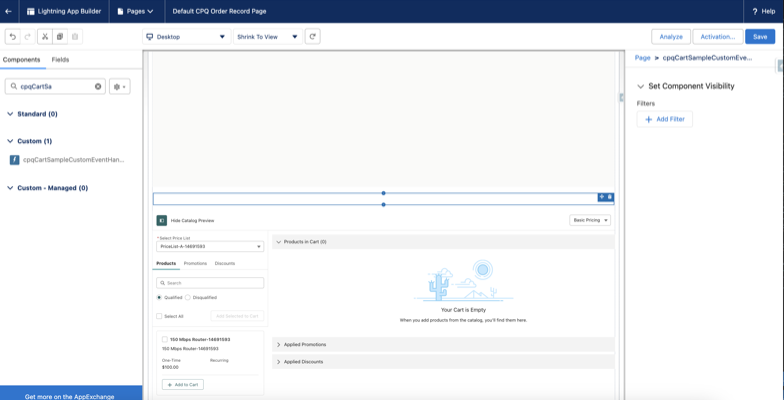Screen dimensions: 784x400
Task: Copy the selected component
Action: (x=60, y=36)
